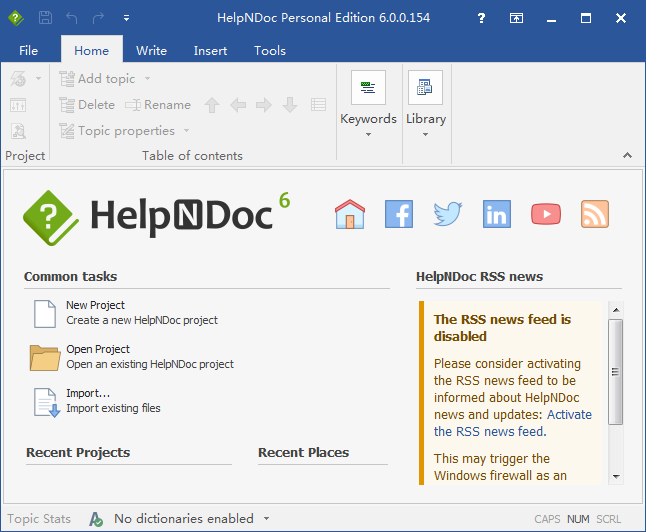This screenshot has width=646, height=532.
Task: Click RSS news scrollbar down arrow
Action: coord(616,477)
